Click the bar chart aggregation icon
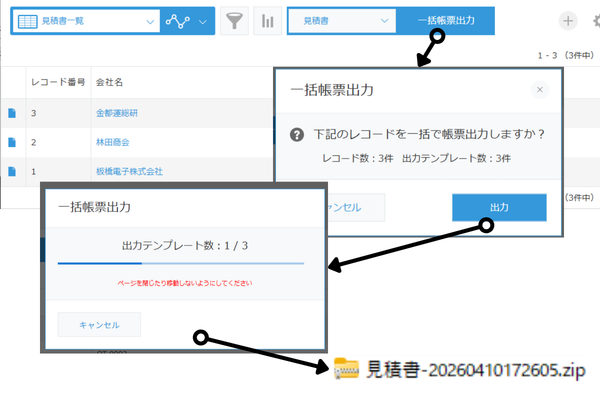This screenshot has width=600, height=400. (x=267, y=21)
